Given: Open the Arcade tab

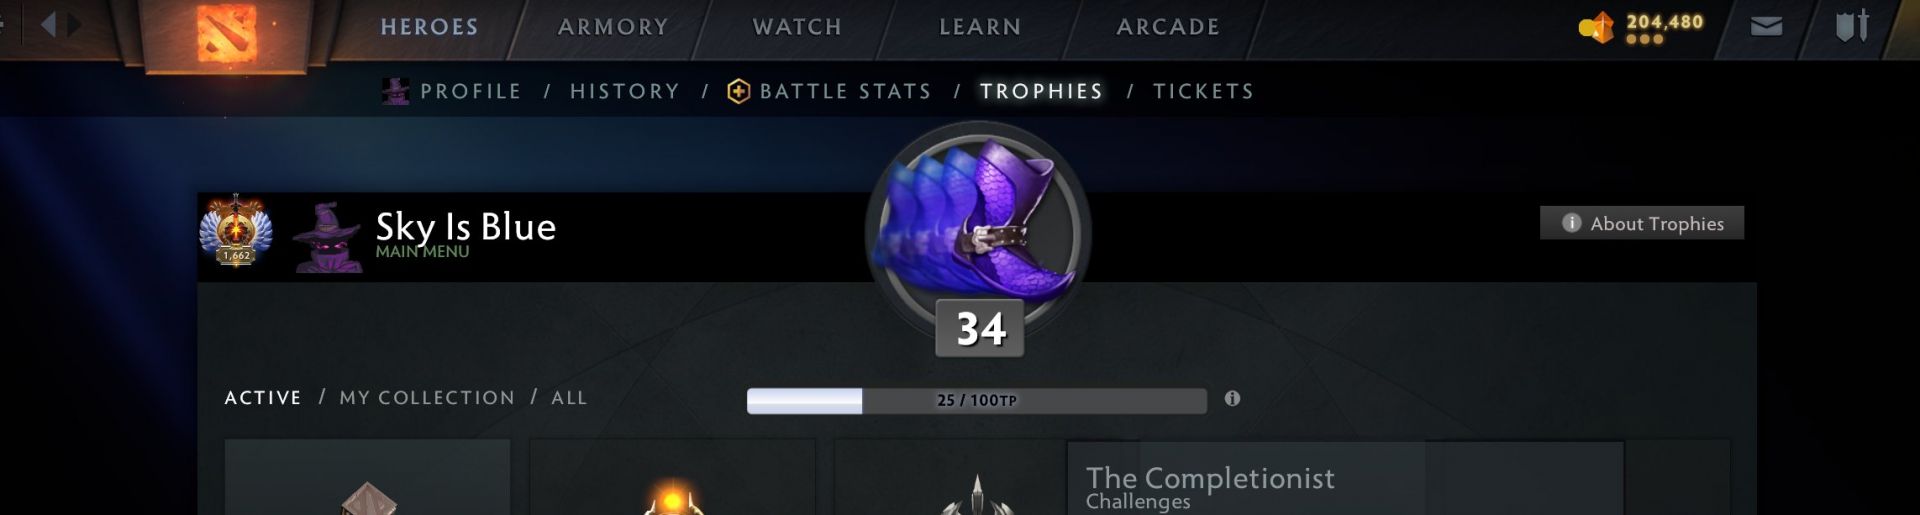Looking at the screenshot, I should coord(1168,27).
